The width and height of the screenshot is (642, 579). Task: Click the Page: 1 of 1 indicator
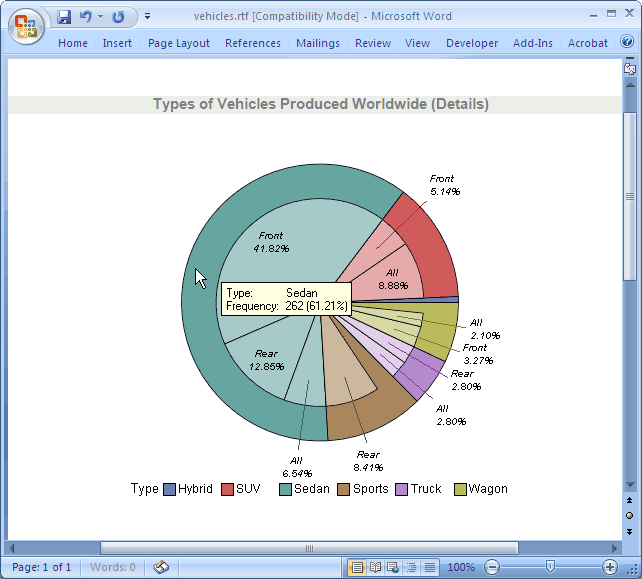tap(42, 567)
